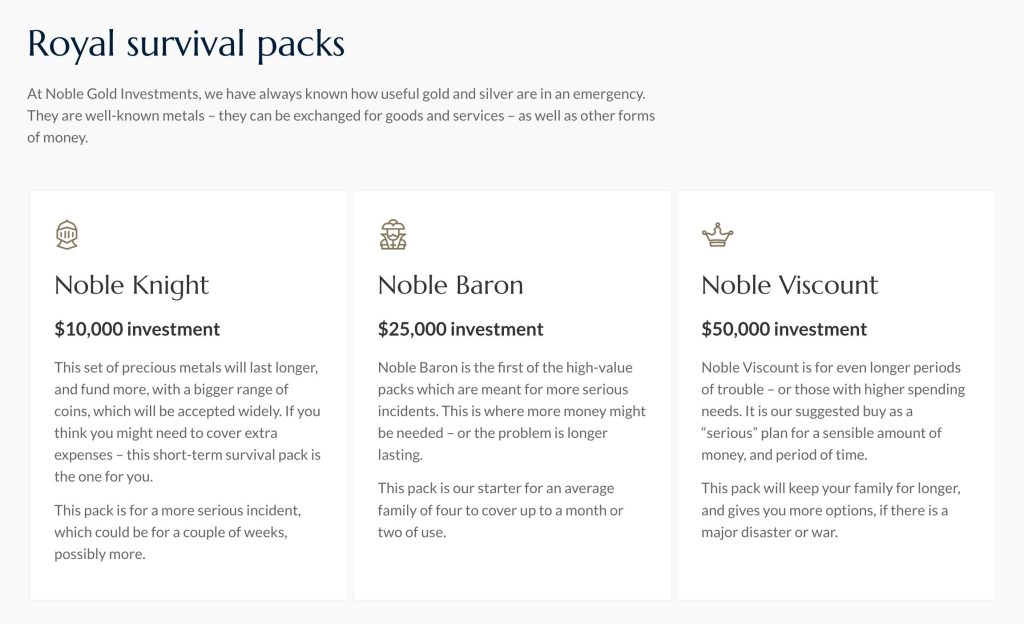The image size is (1024, 624).
Task: Click the $50,000 investment label
Action: 784,329
